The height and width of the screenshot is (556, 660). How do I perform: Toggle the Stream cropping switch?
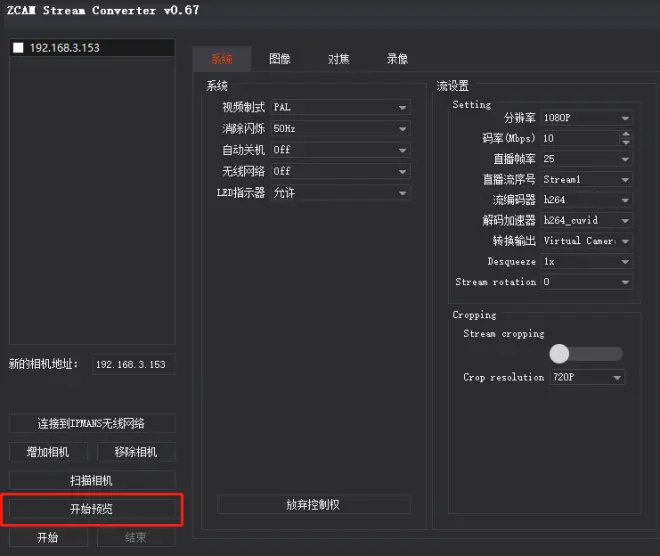586,354
